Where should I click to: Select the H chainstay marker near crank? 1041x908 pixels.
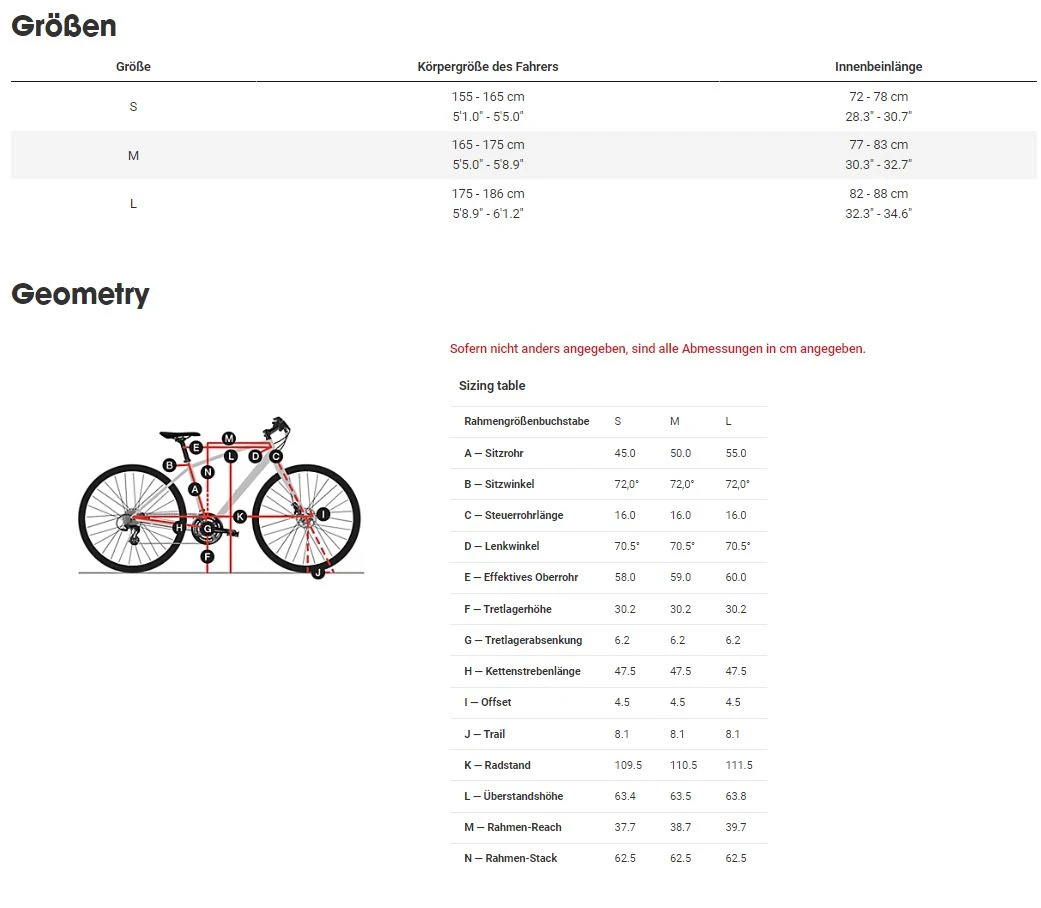pos(179,527)
